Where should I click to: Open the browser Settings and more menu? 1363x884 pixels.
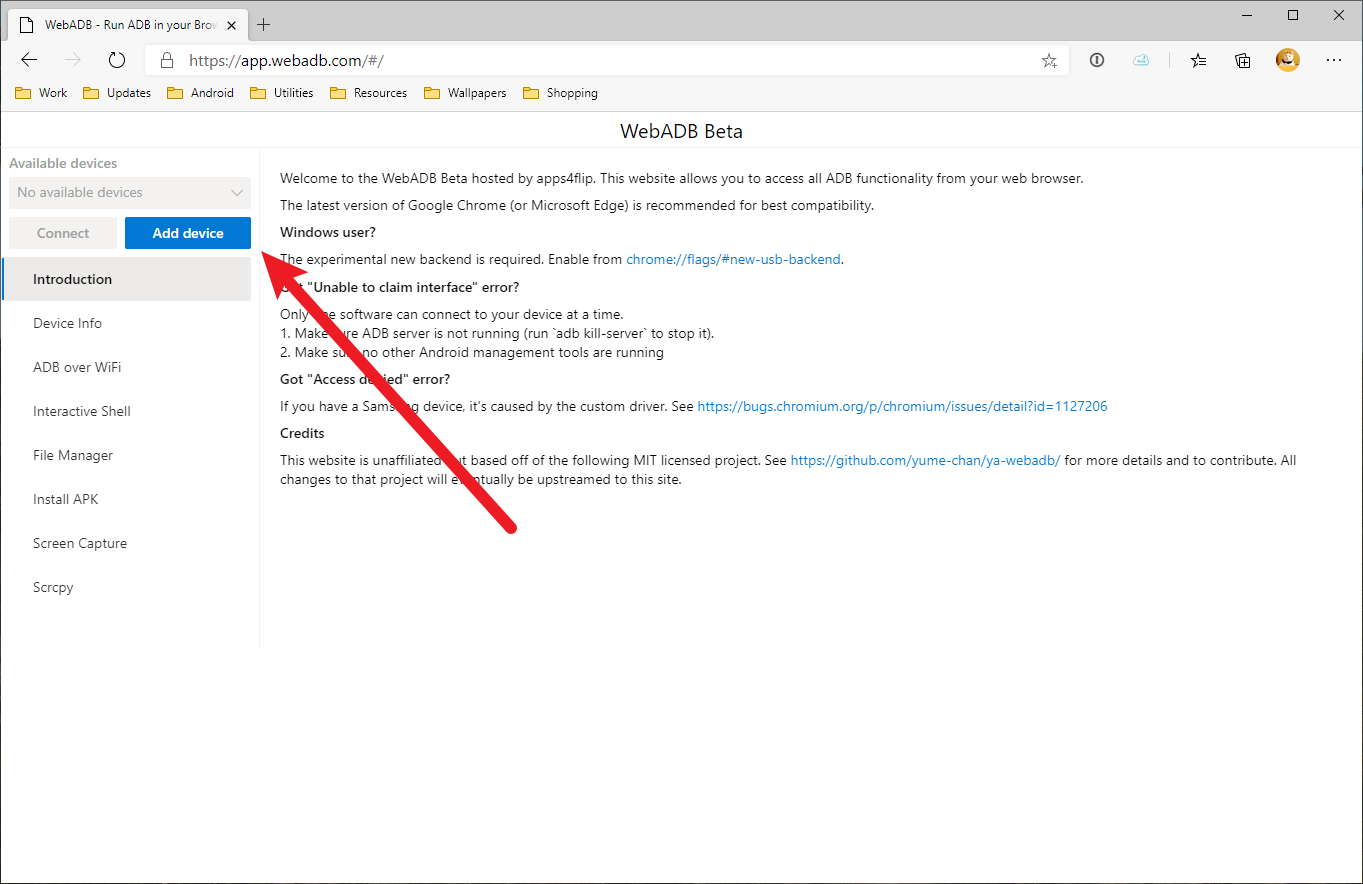pyautogui.click(x=1334, y=60)
